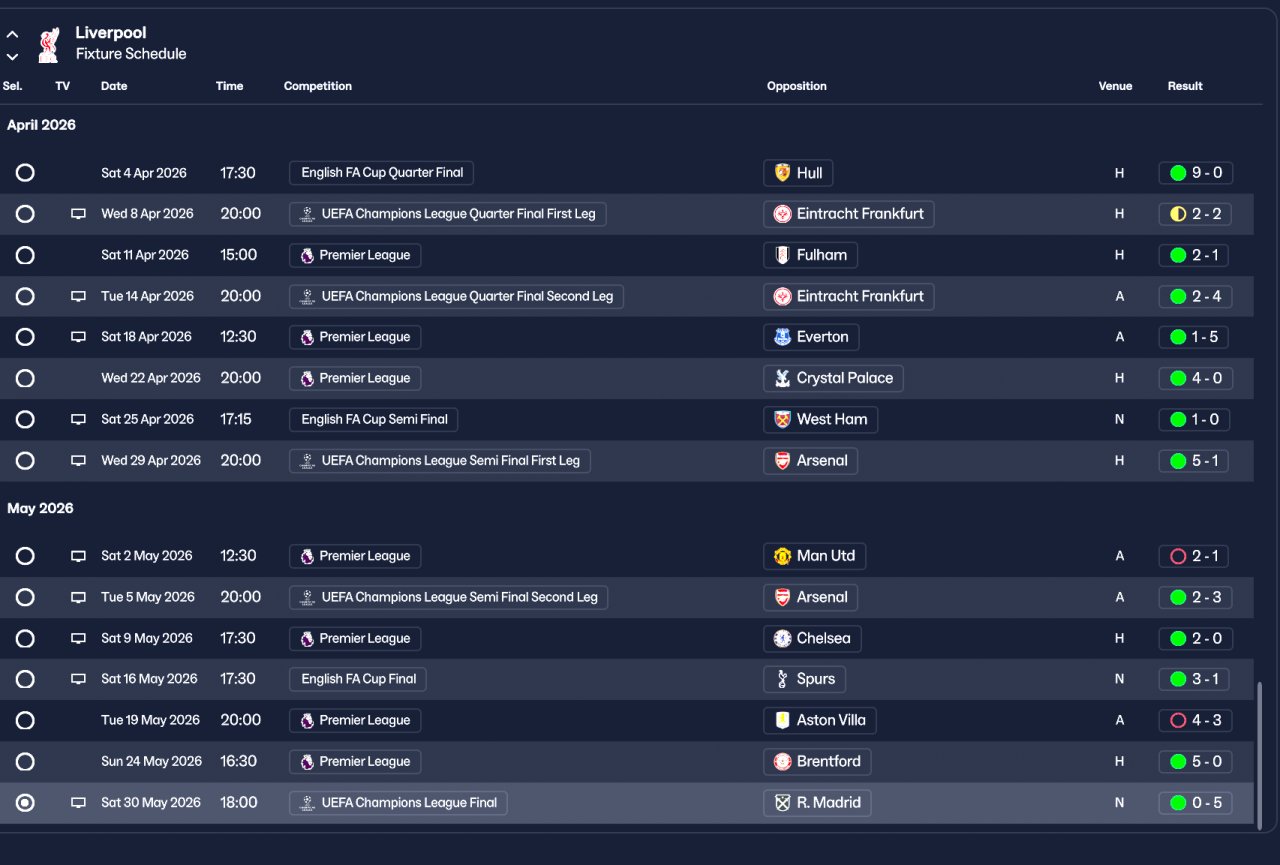Sort by the Result column header
Viewport: 1280px width, 865px height.
pyautogui.click(x=1185, y=86)
